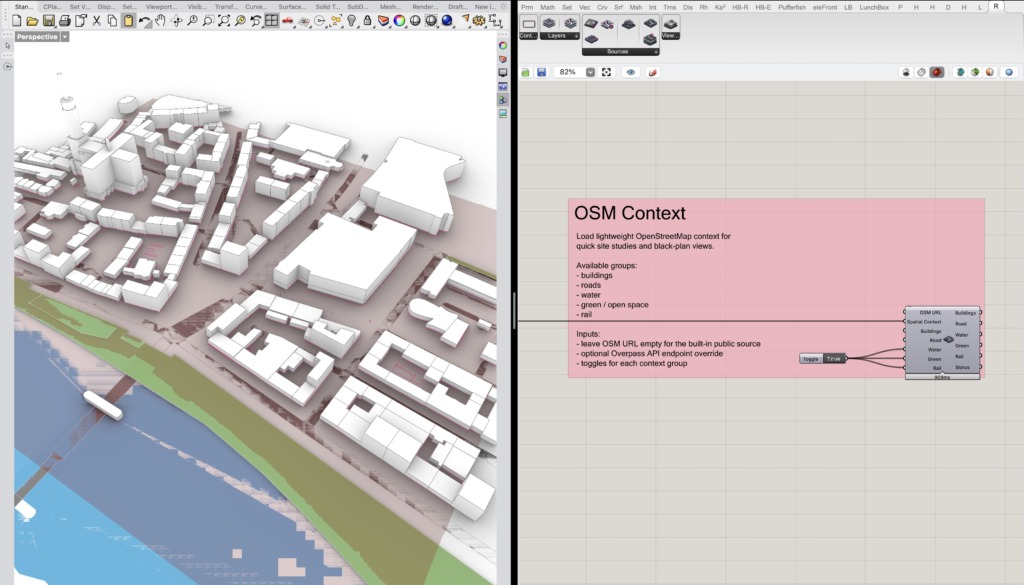Enable the wireframe preview mode icon

tap(921, 72)
